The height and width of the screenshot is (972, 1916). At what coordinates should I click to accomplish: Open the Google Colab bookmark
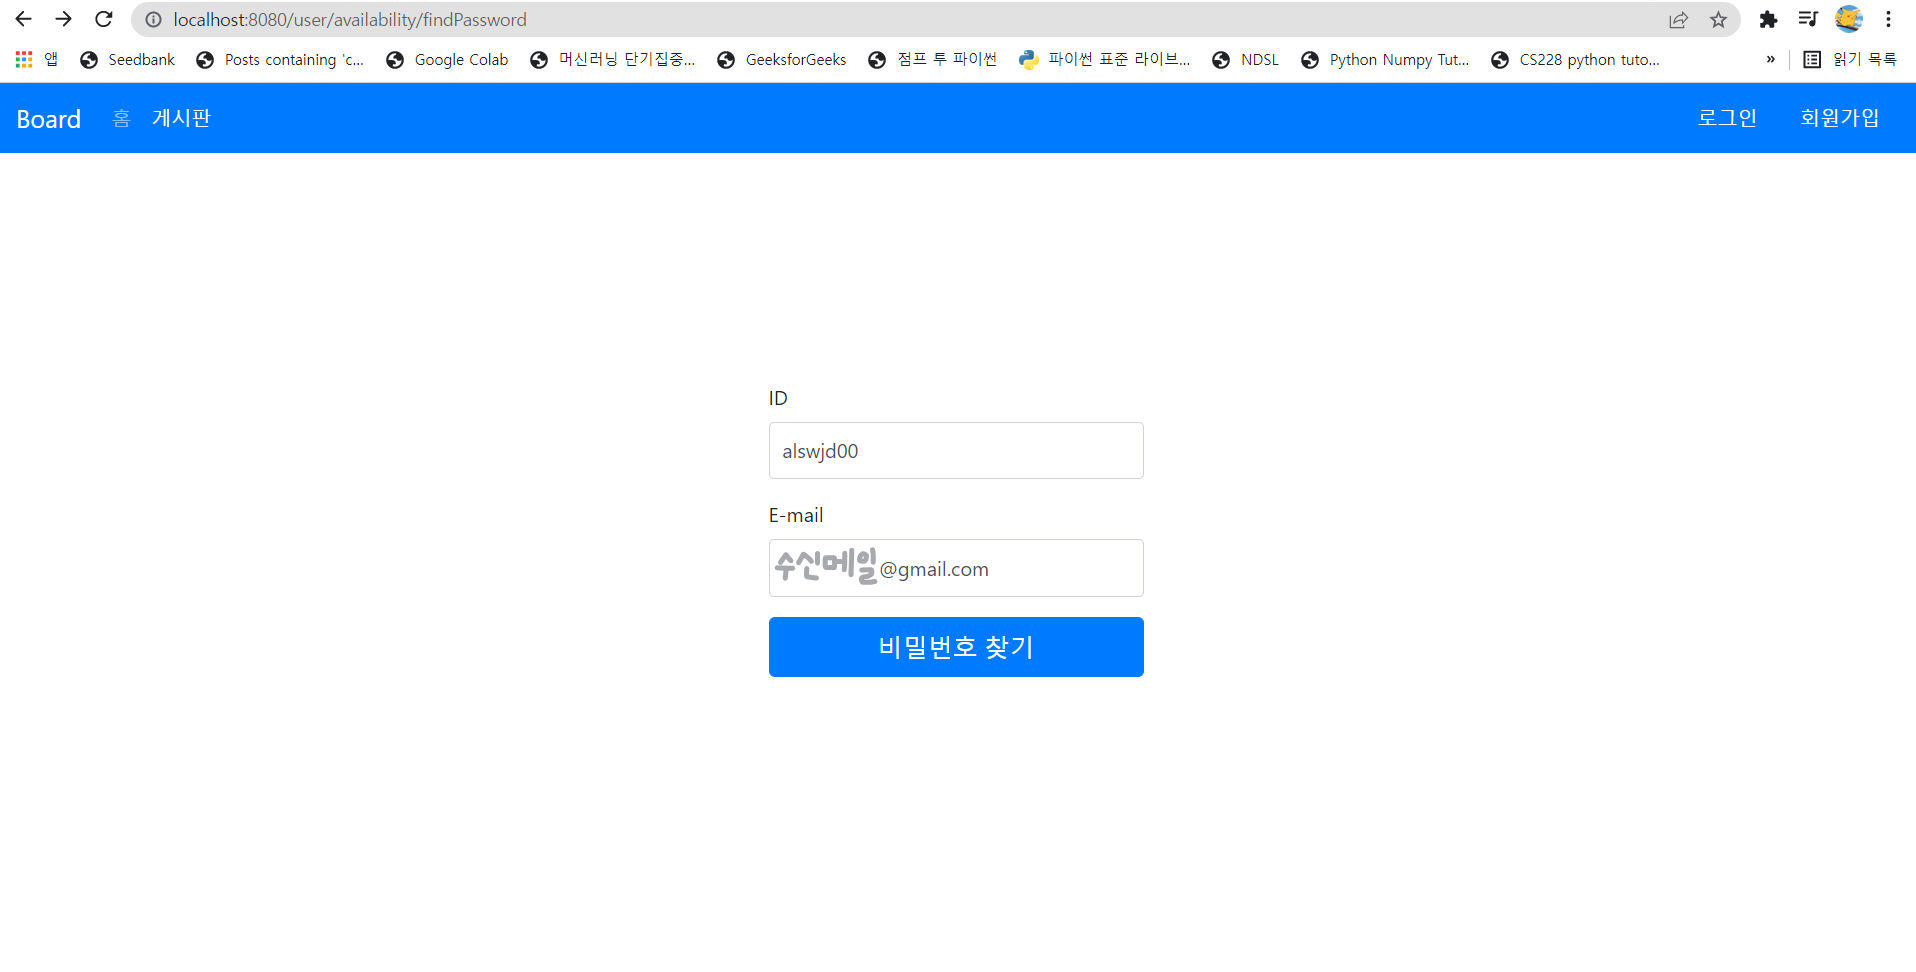(447, 60)
